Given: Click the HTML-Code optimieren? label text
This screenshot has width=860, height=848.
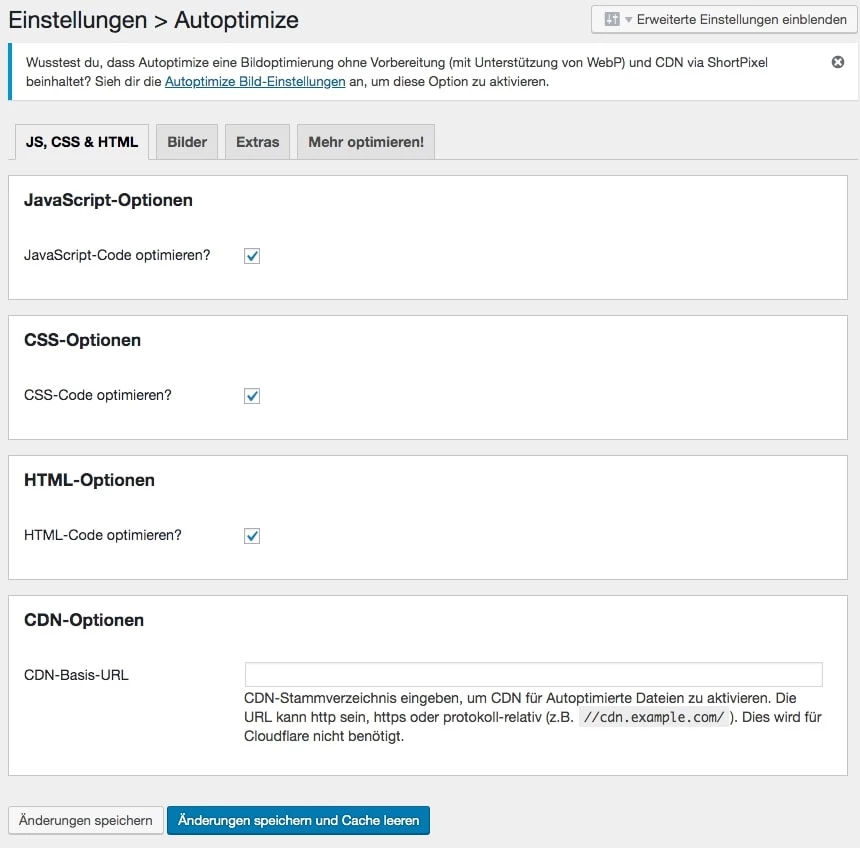Looking at the screenshot, I should tap(103, 535).
